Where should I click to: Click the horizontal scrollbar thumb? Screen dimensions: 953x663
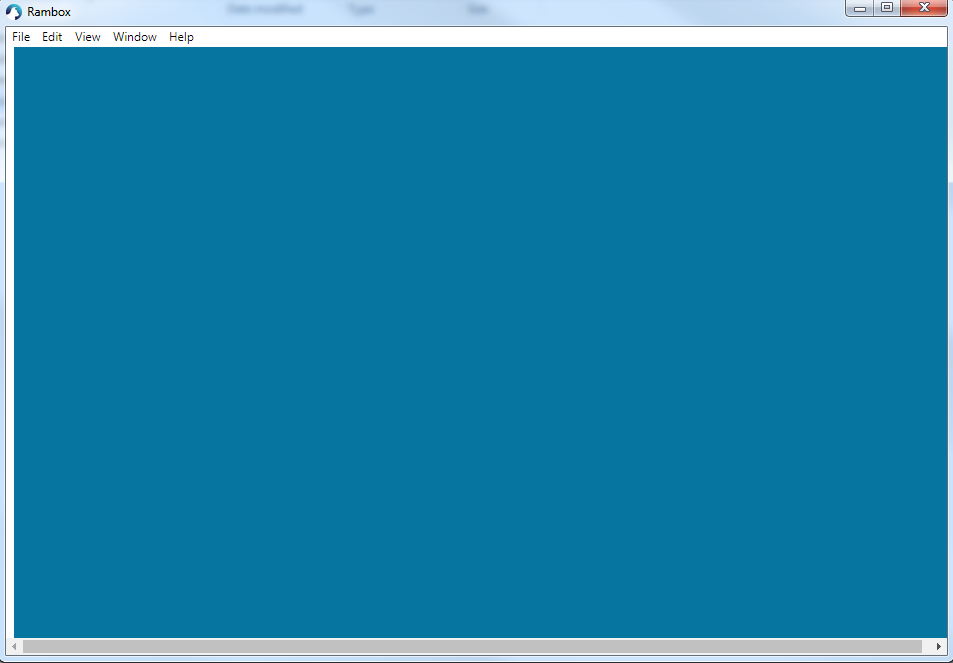(x=472, y=647)
